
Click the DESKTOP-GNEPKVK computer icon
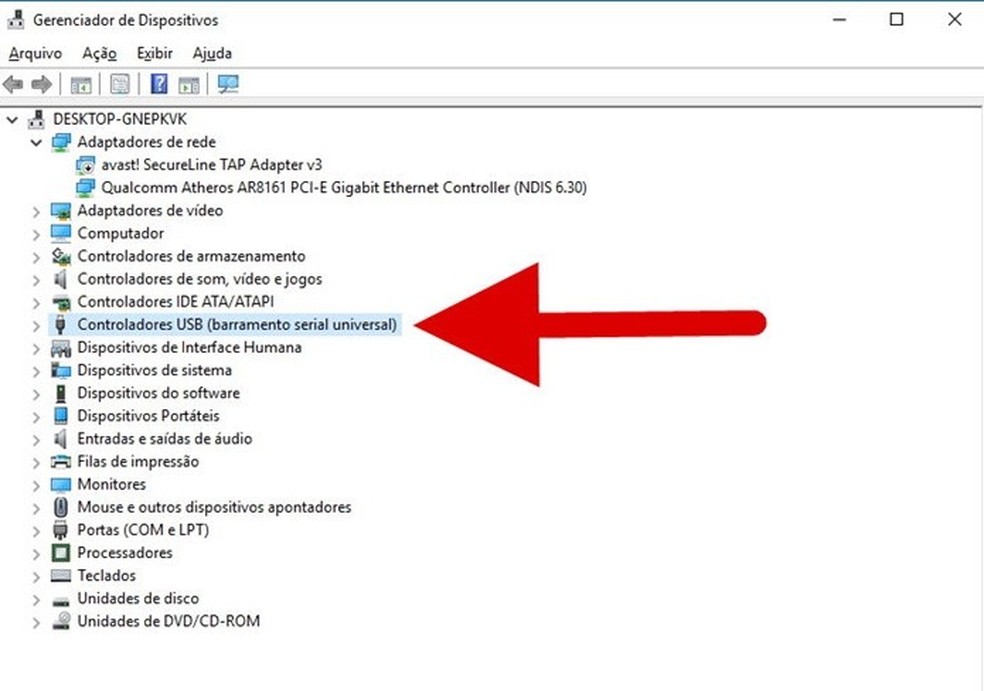tap(37, 119)
